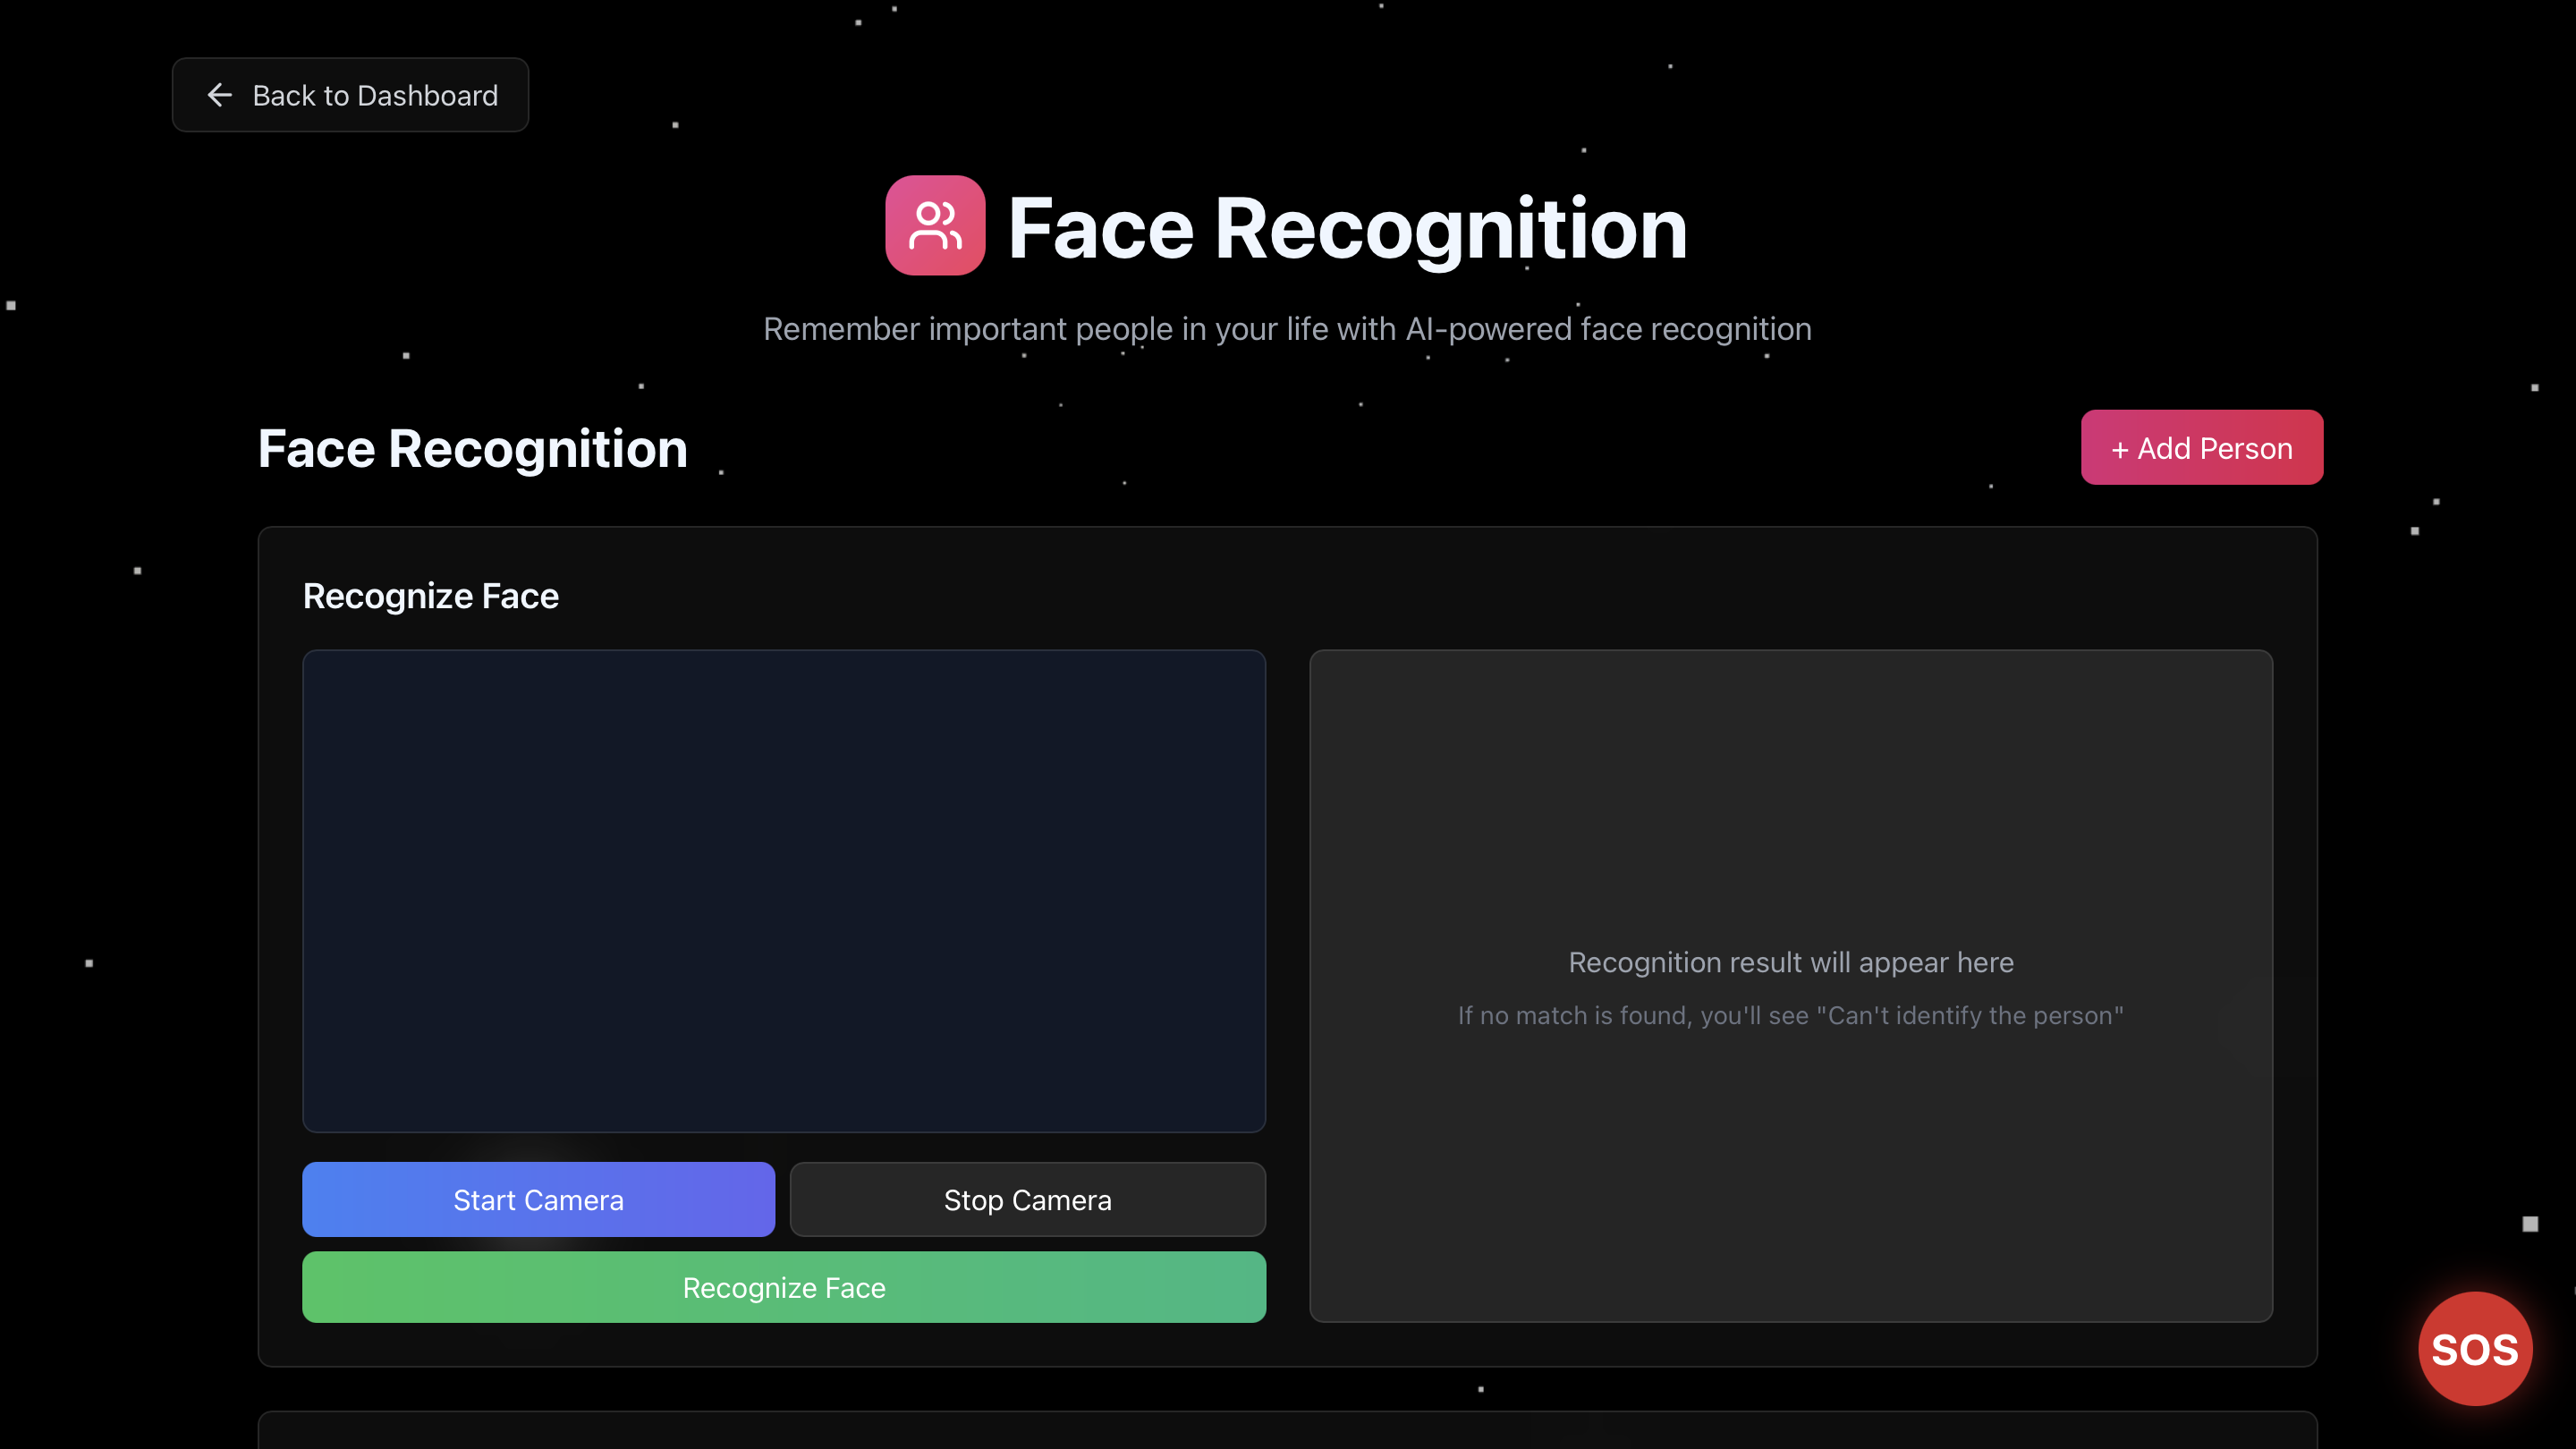Click 'Recognition result will appear here' text
The height and width of the screenshot is (1449, 2576).
(1790, 962)
